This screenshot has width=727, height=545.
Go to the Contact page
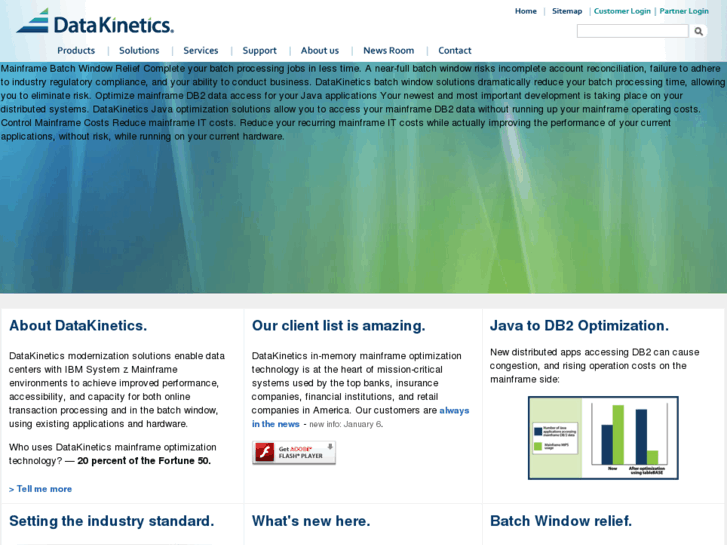(x=455, y=51)
